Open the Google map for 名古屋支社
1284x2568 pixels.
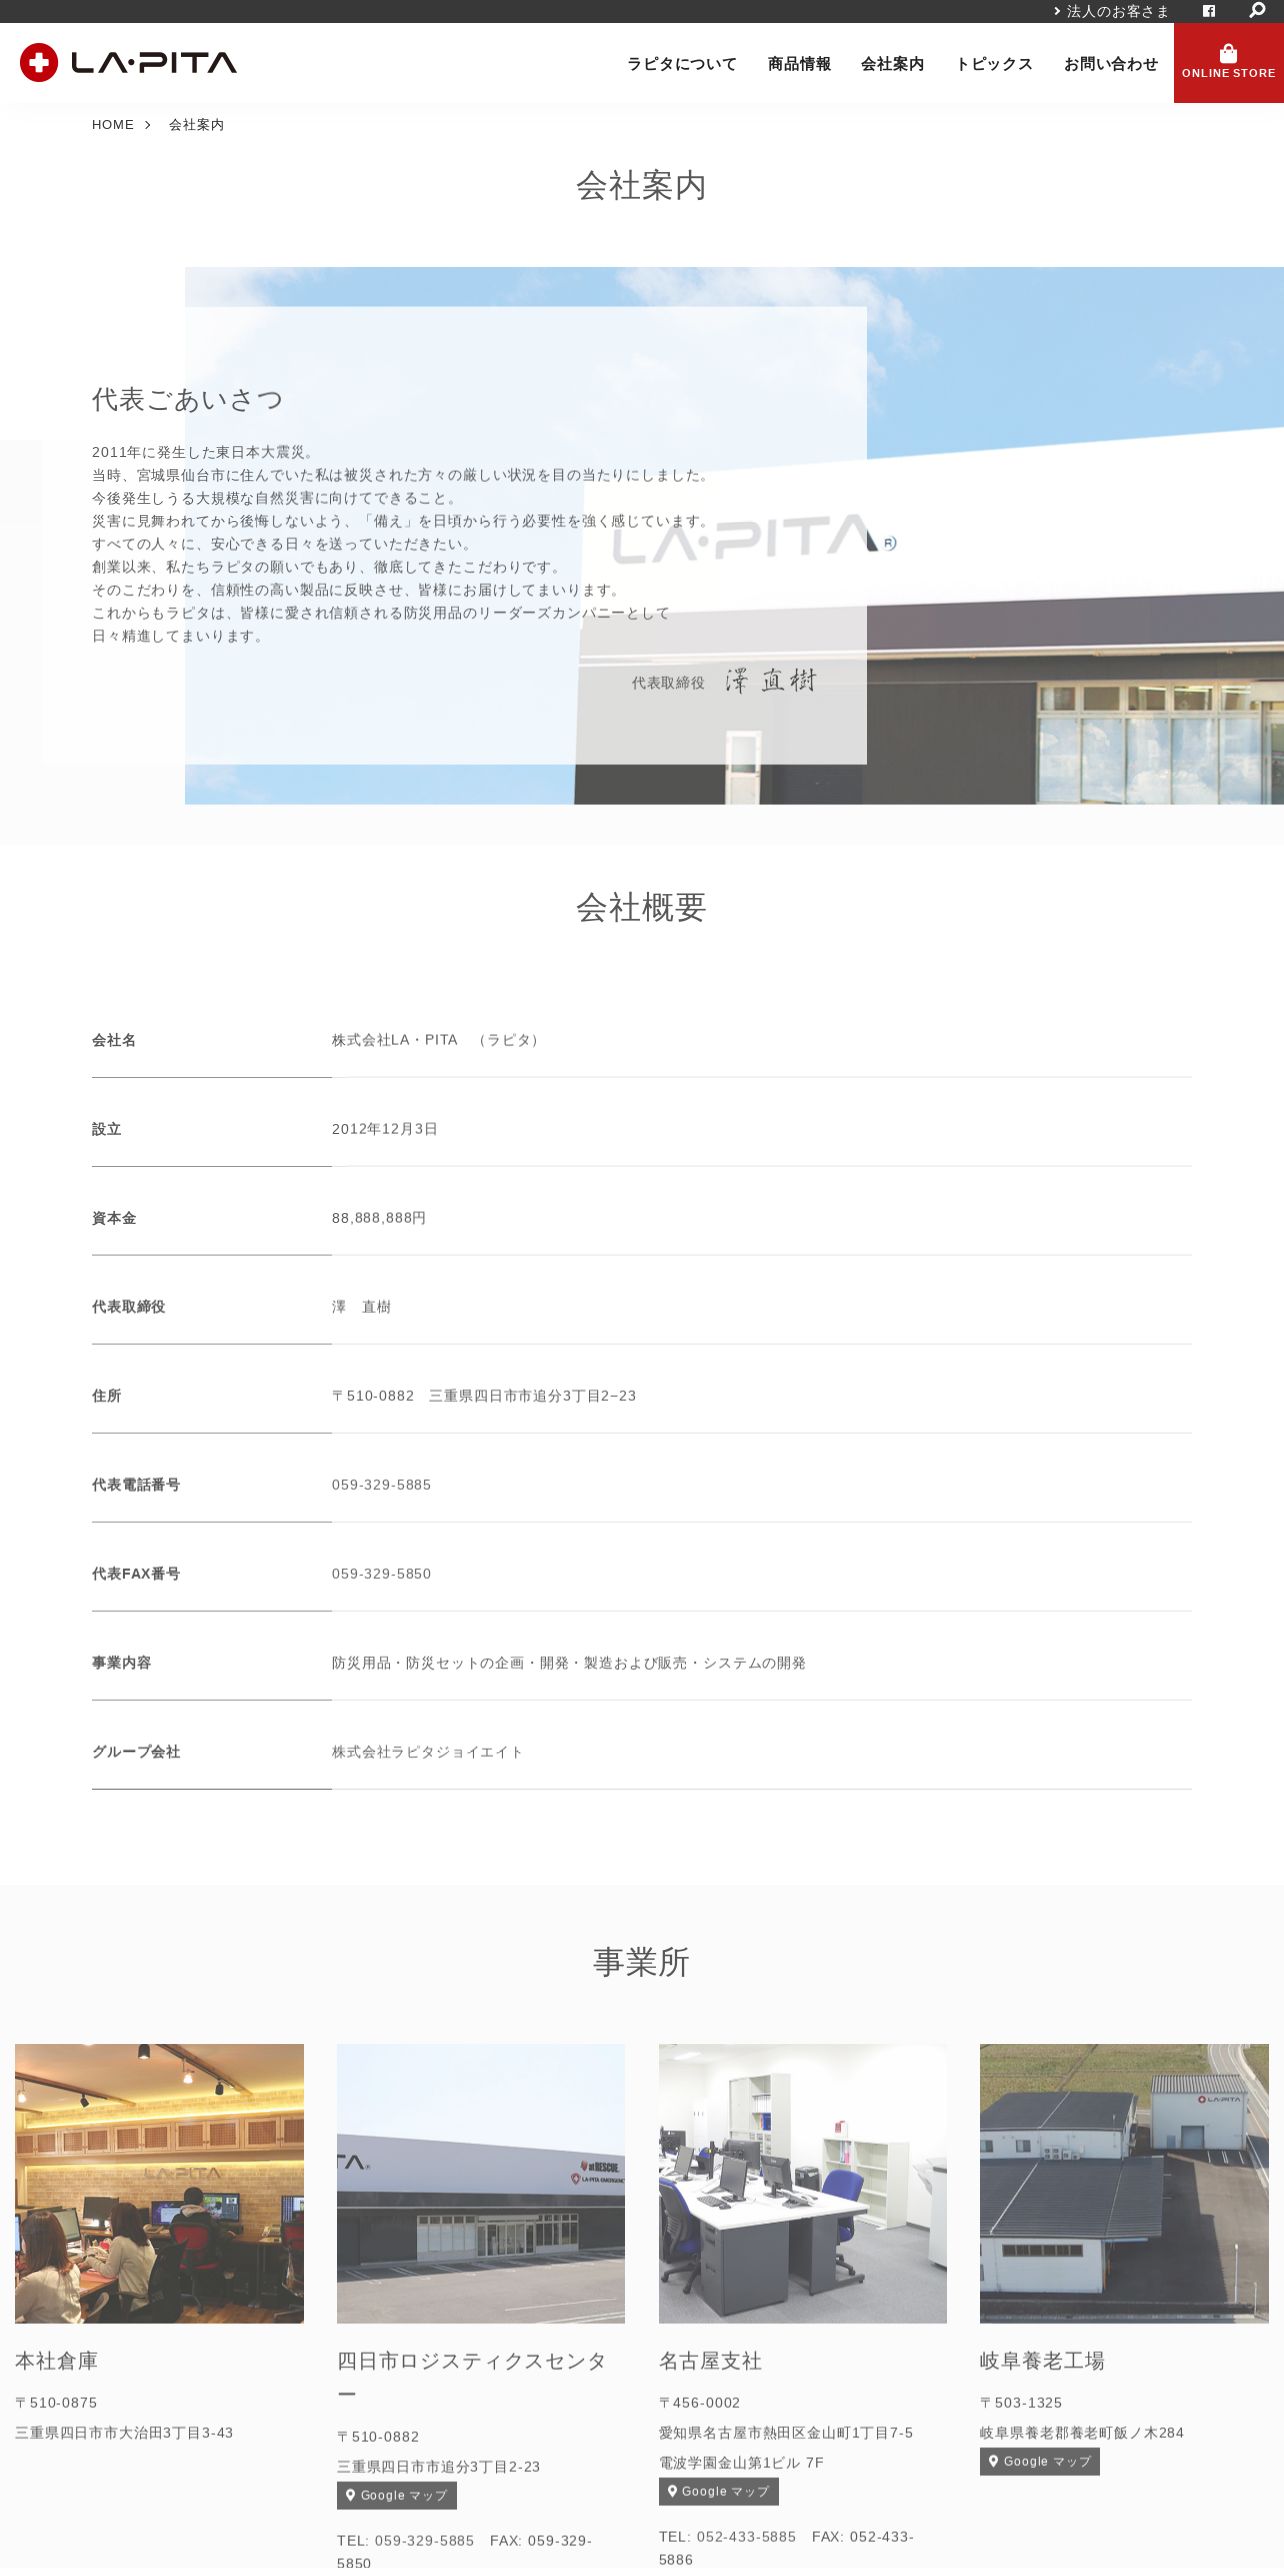tap(719, 2491)
